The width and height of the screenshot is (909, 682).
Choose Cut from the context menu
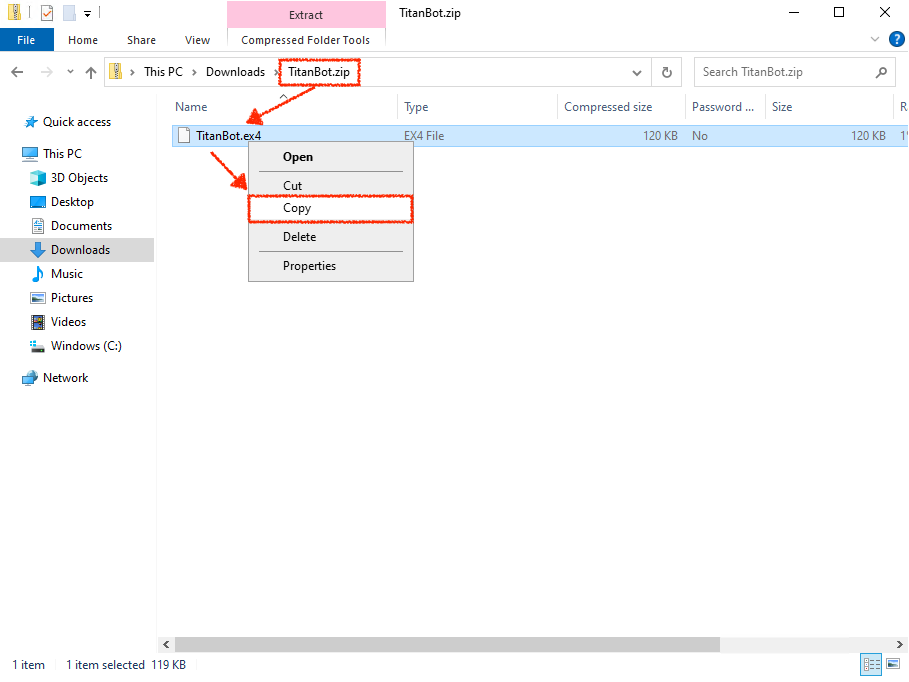(330, 186)
